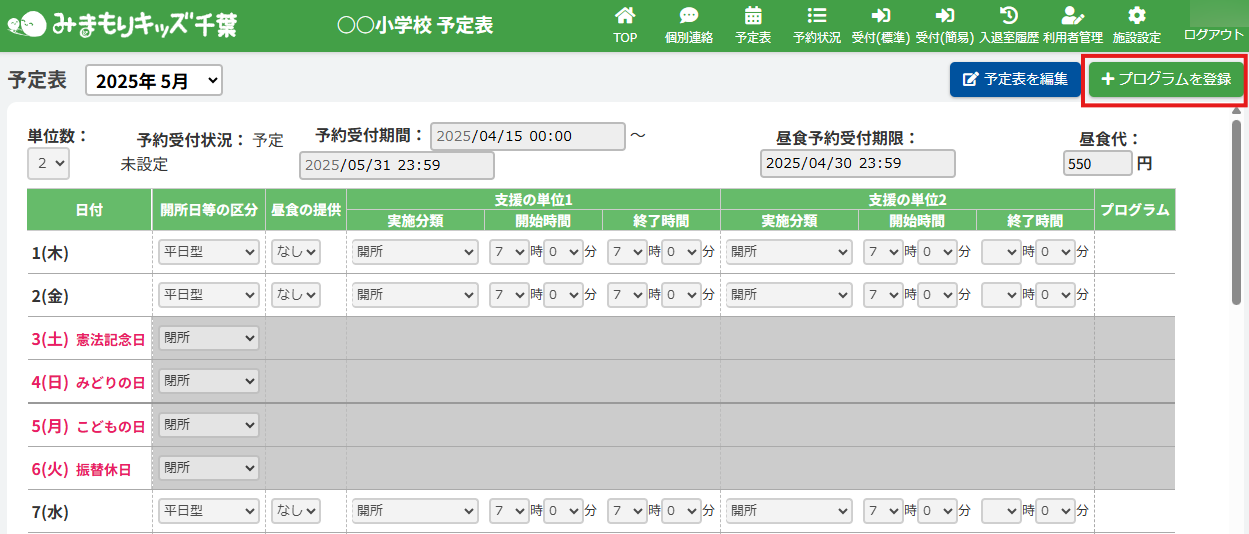Click the 昼食代 price input field
1249x534 pixels.
[1097, 164]
